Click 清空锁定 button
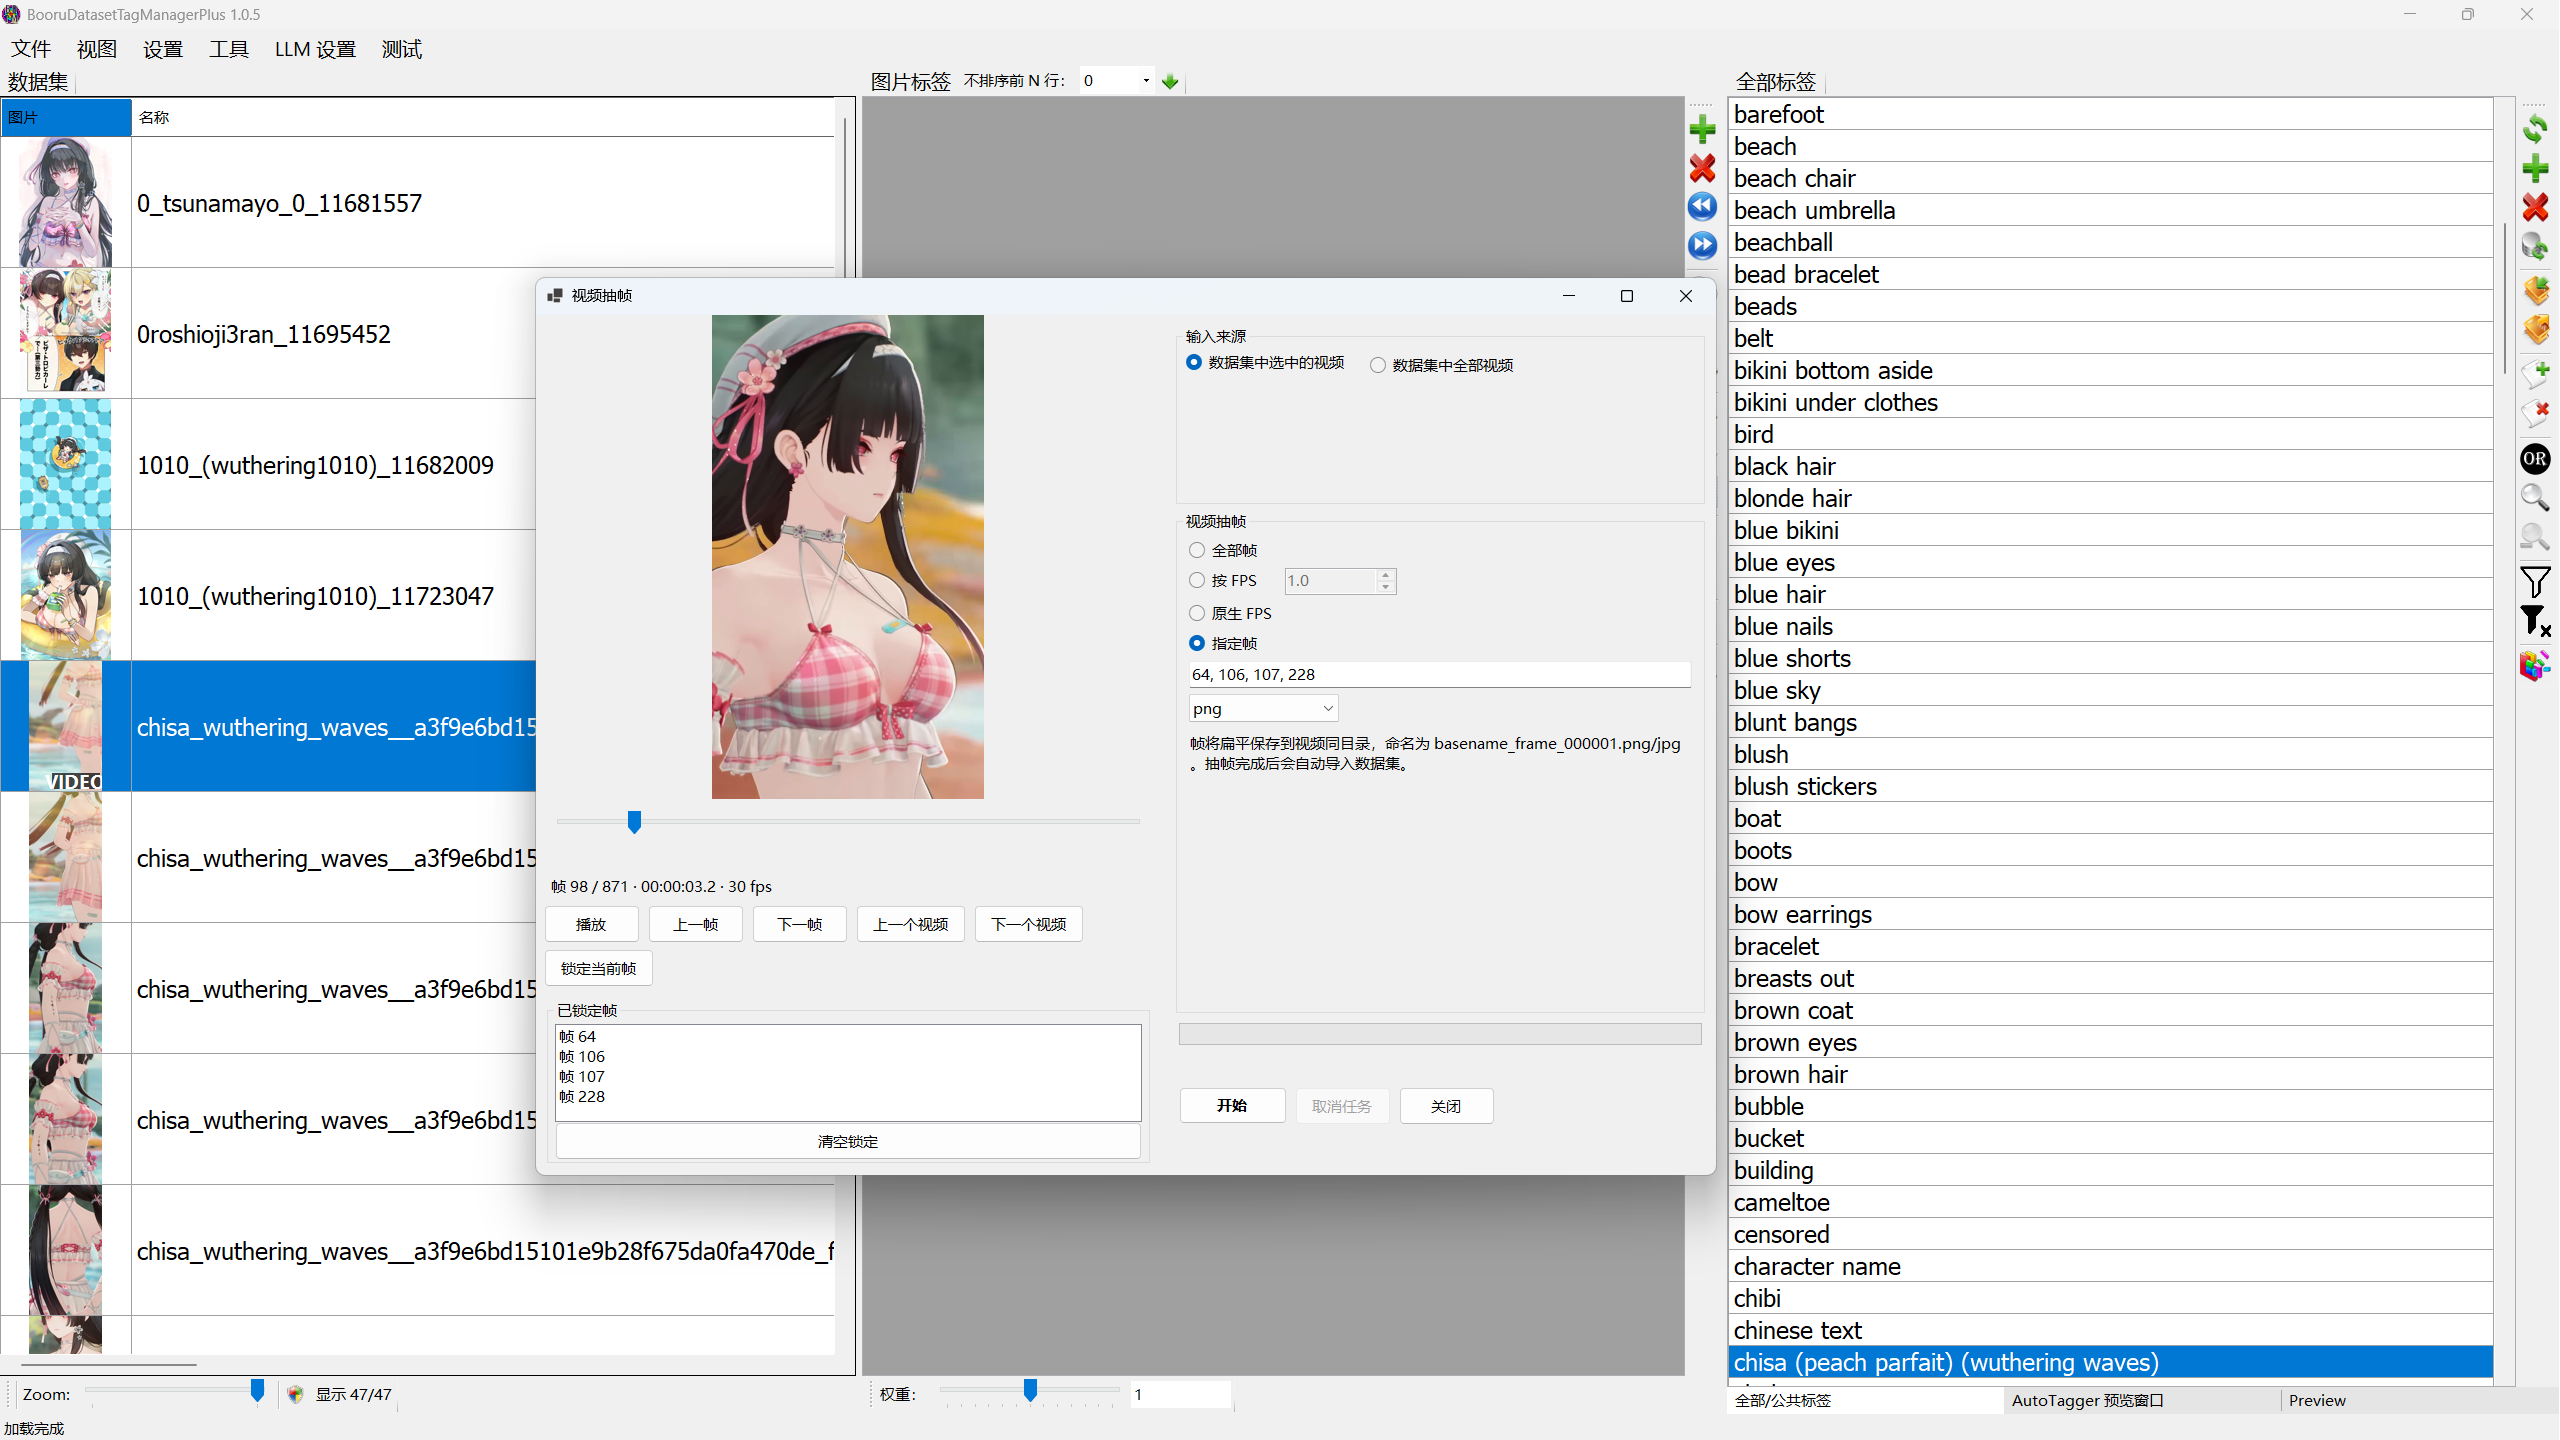Viewport: 2560px width, 1440px height. click(x=848, y=1142)
